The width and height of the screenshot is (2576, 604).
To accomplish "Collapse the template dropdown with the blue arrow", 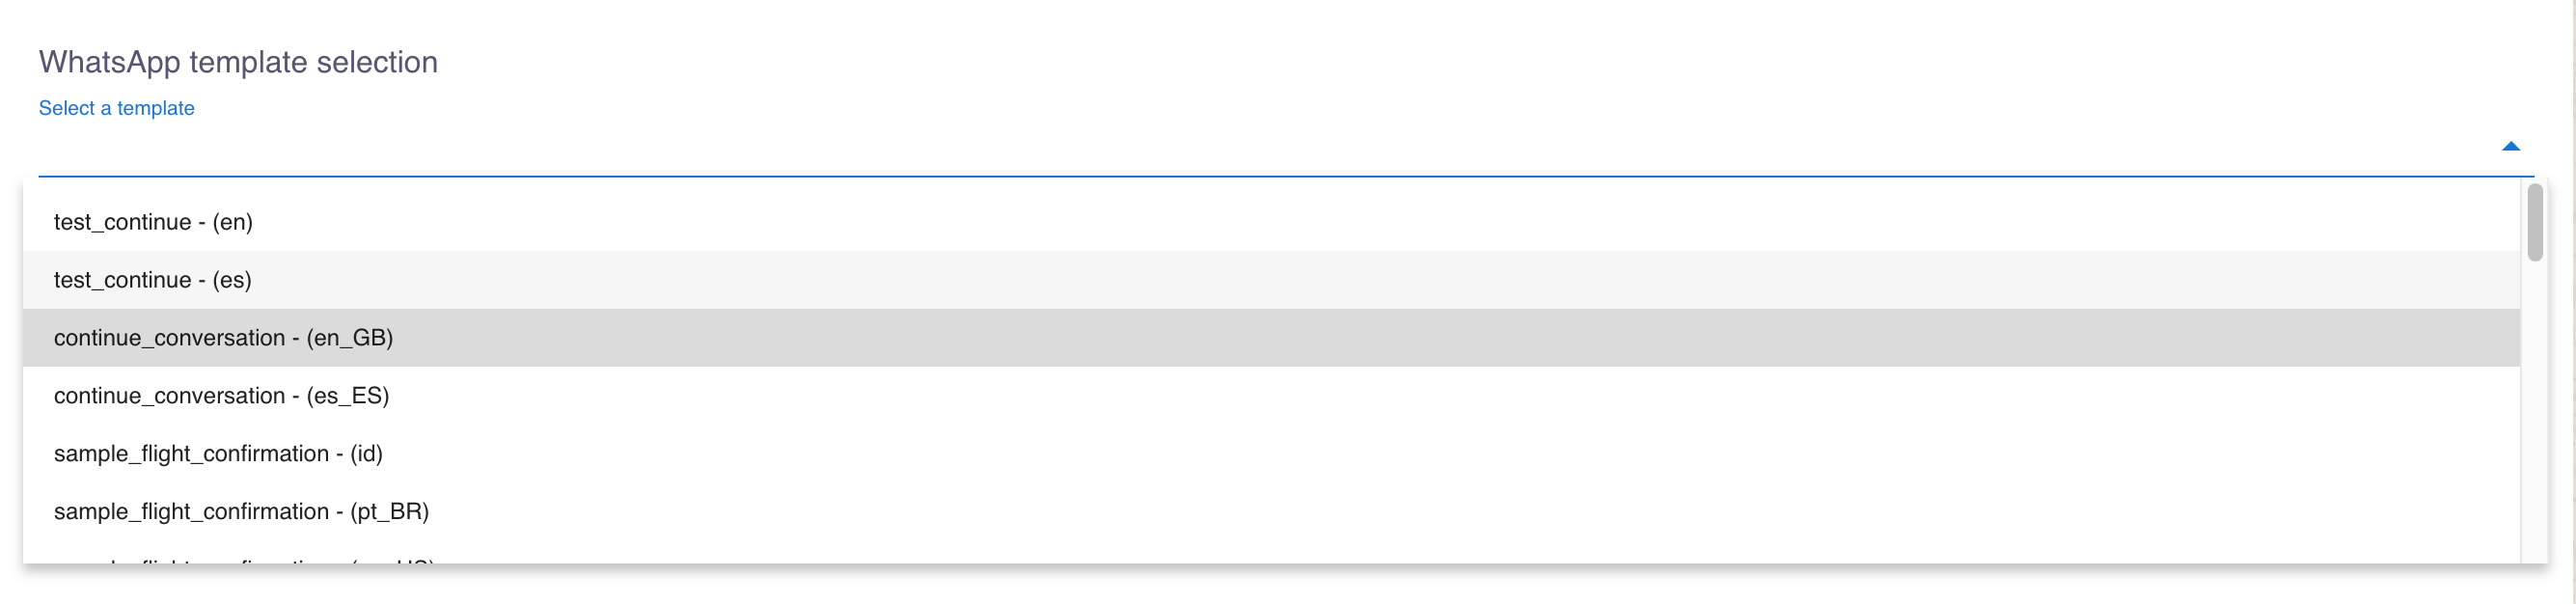I will pyautogui.click(x=2510, y=147).
